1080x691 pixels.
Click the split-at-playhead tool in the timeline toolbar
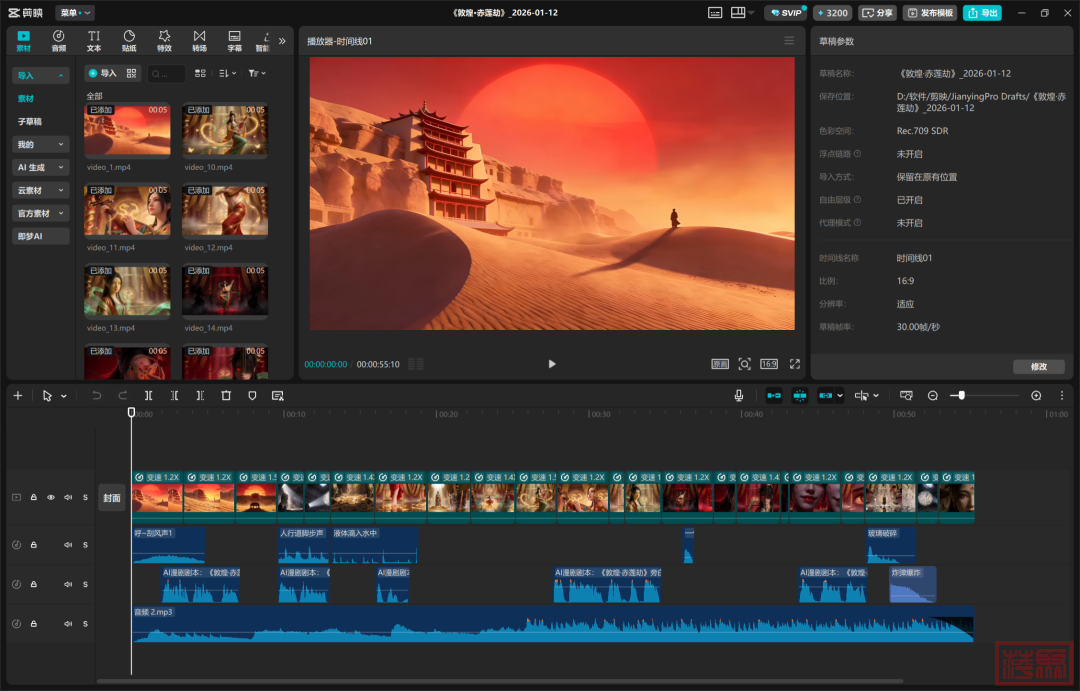[149, 396]
